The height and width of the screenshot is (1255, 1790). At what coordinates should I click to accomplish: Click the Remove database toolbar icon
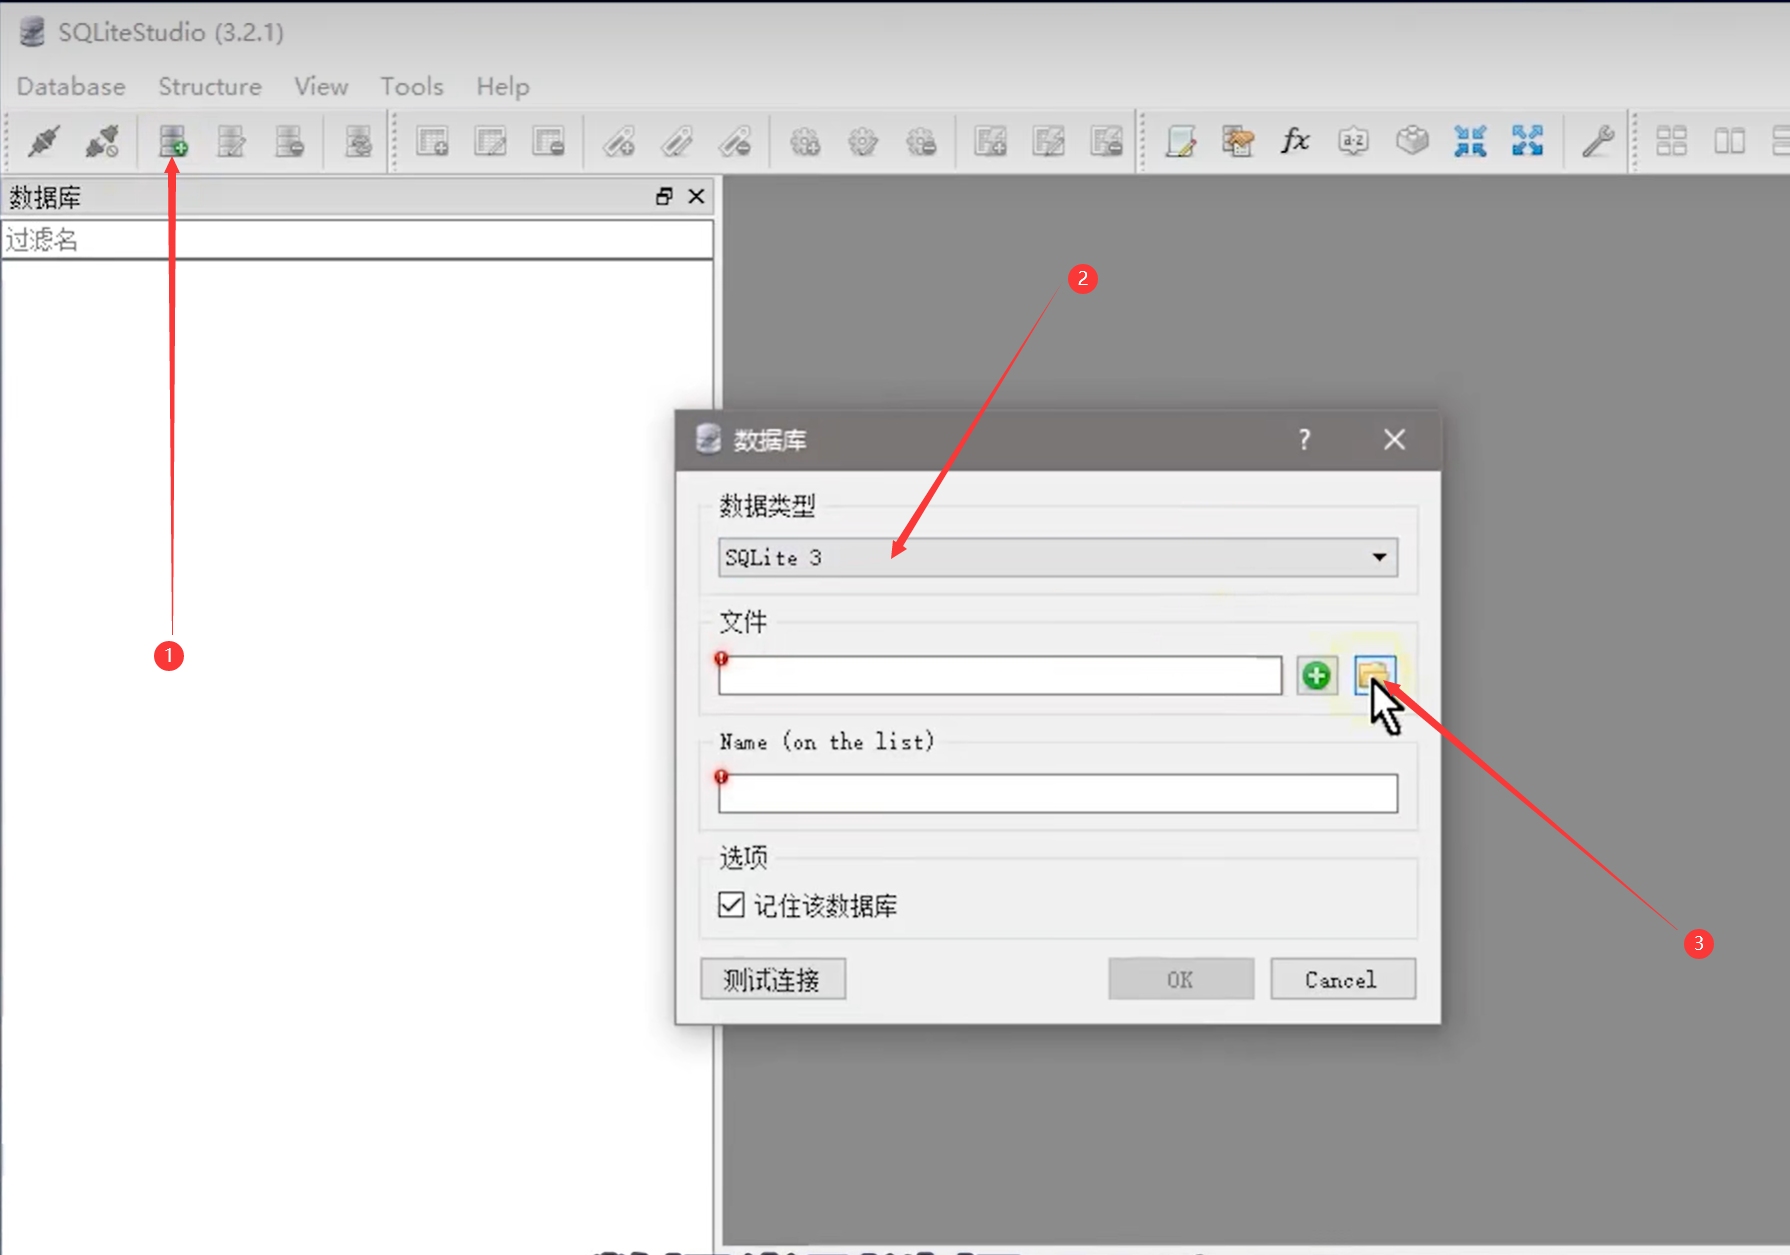289,141
